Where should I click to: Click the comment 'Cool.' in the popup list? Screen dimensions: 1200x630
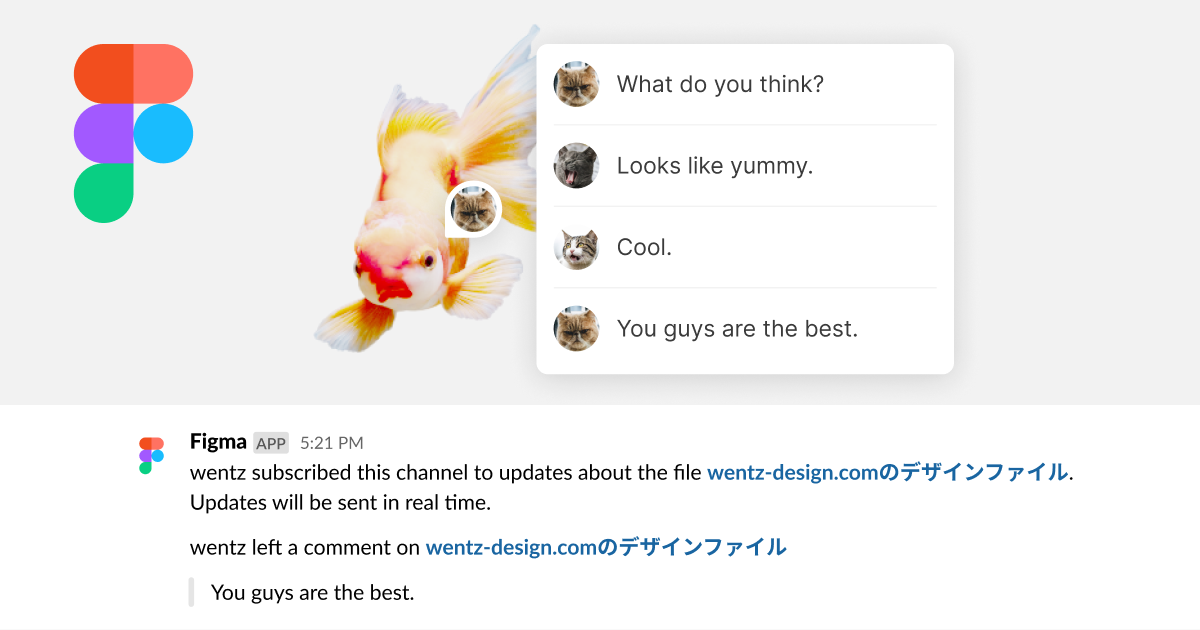click(645, 247)
